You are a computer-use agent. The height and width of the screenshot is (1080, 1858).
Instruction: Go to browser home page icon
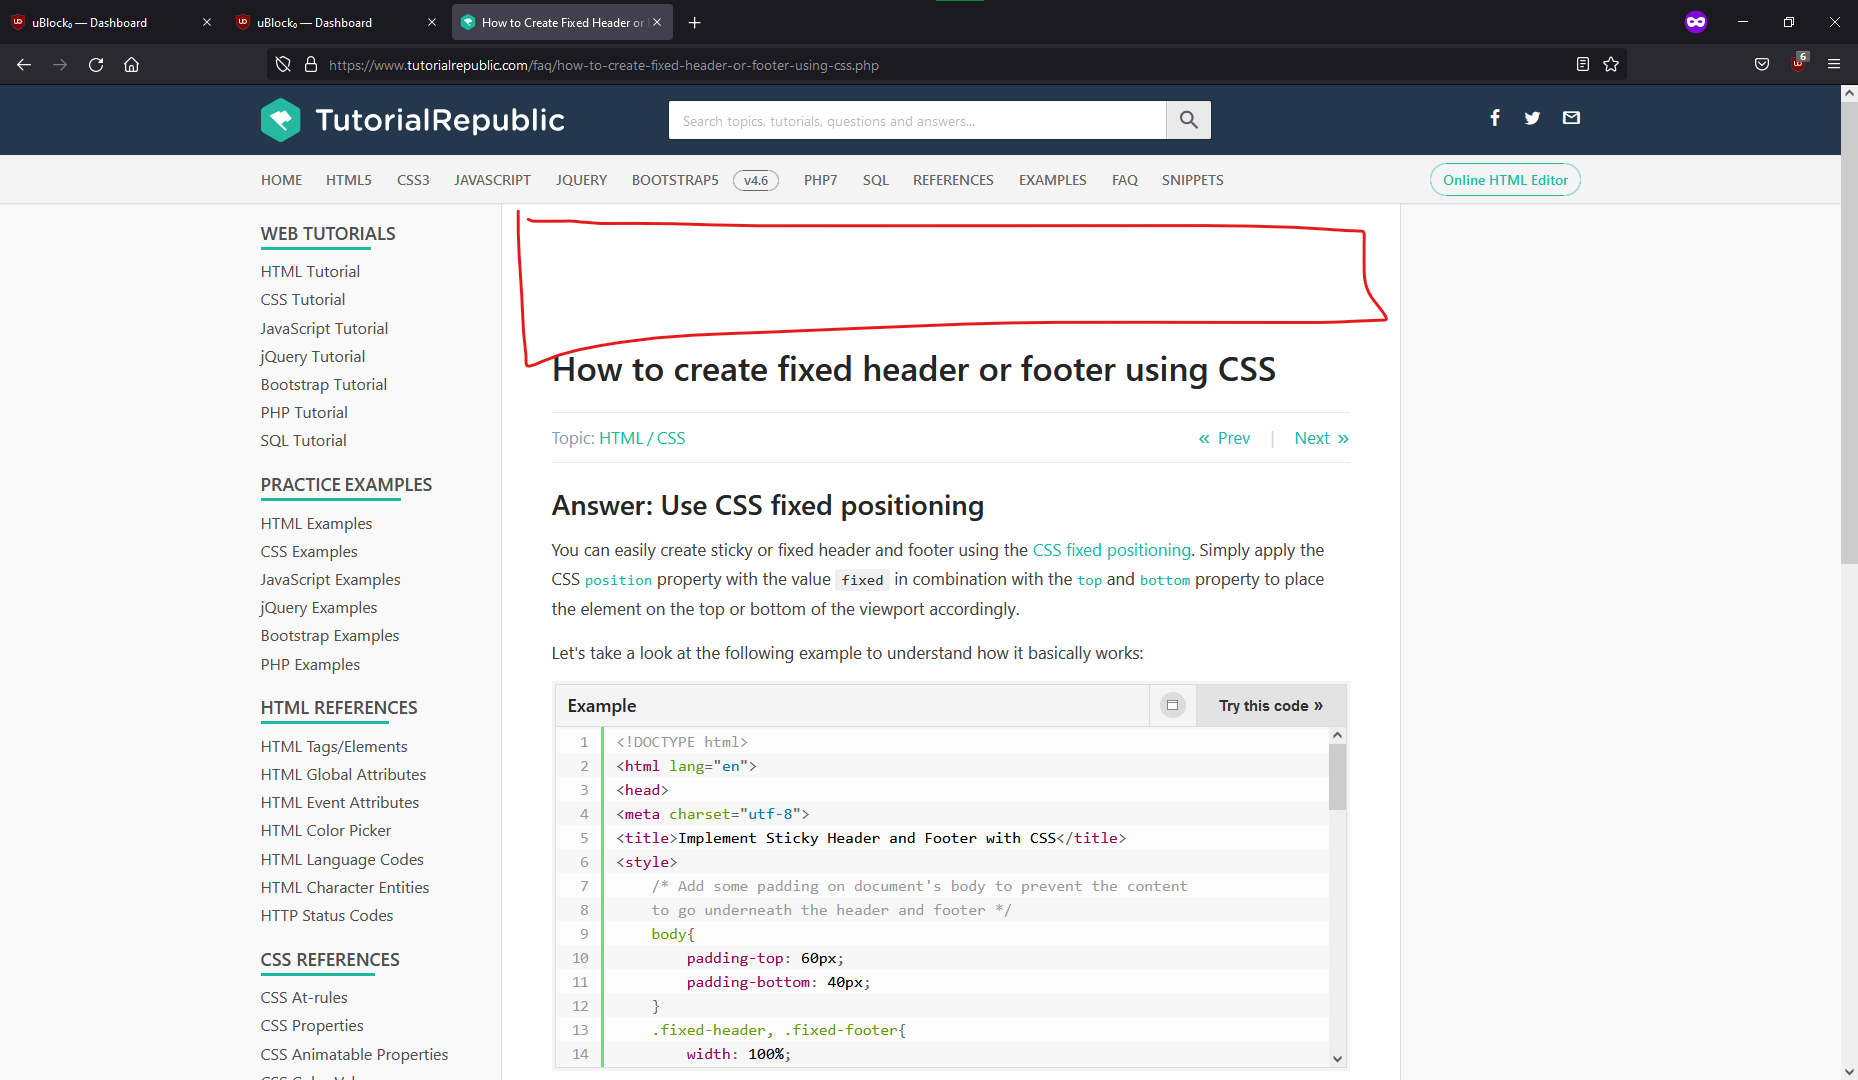click(131, 65)
